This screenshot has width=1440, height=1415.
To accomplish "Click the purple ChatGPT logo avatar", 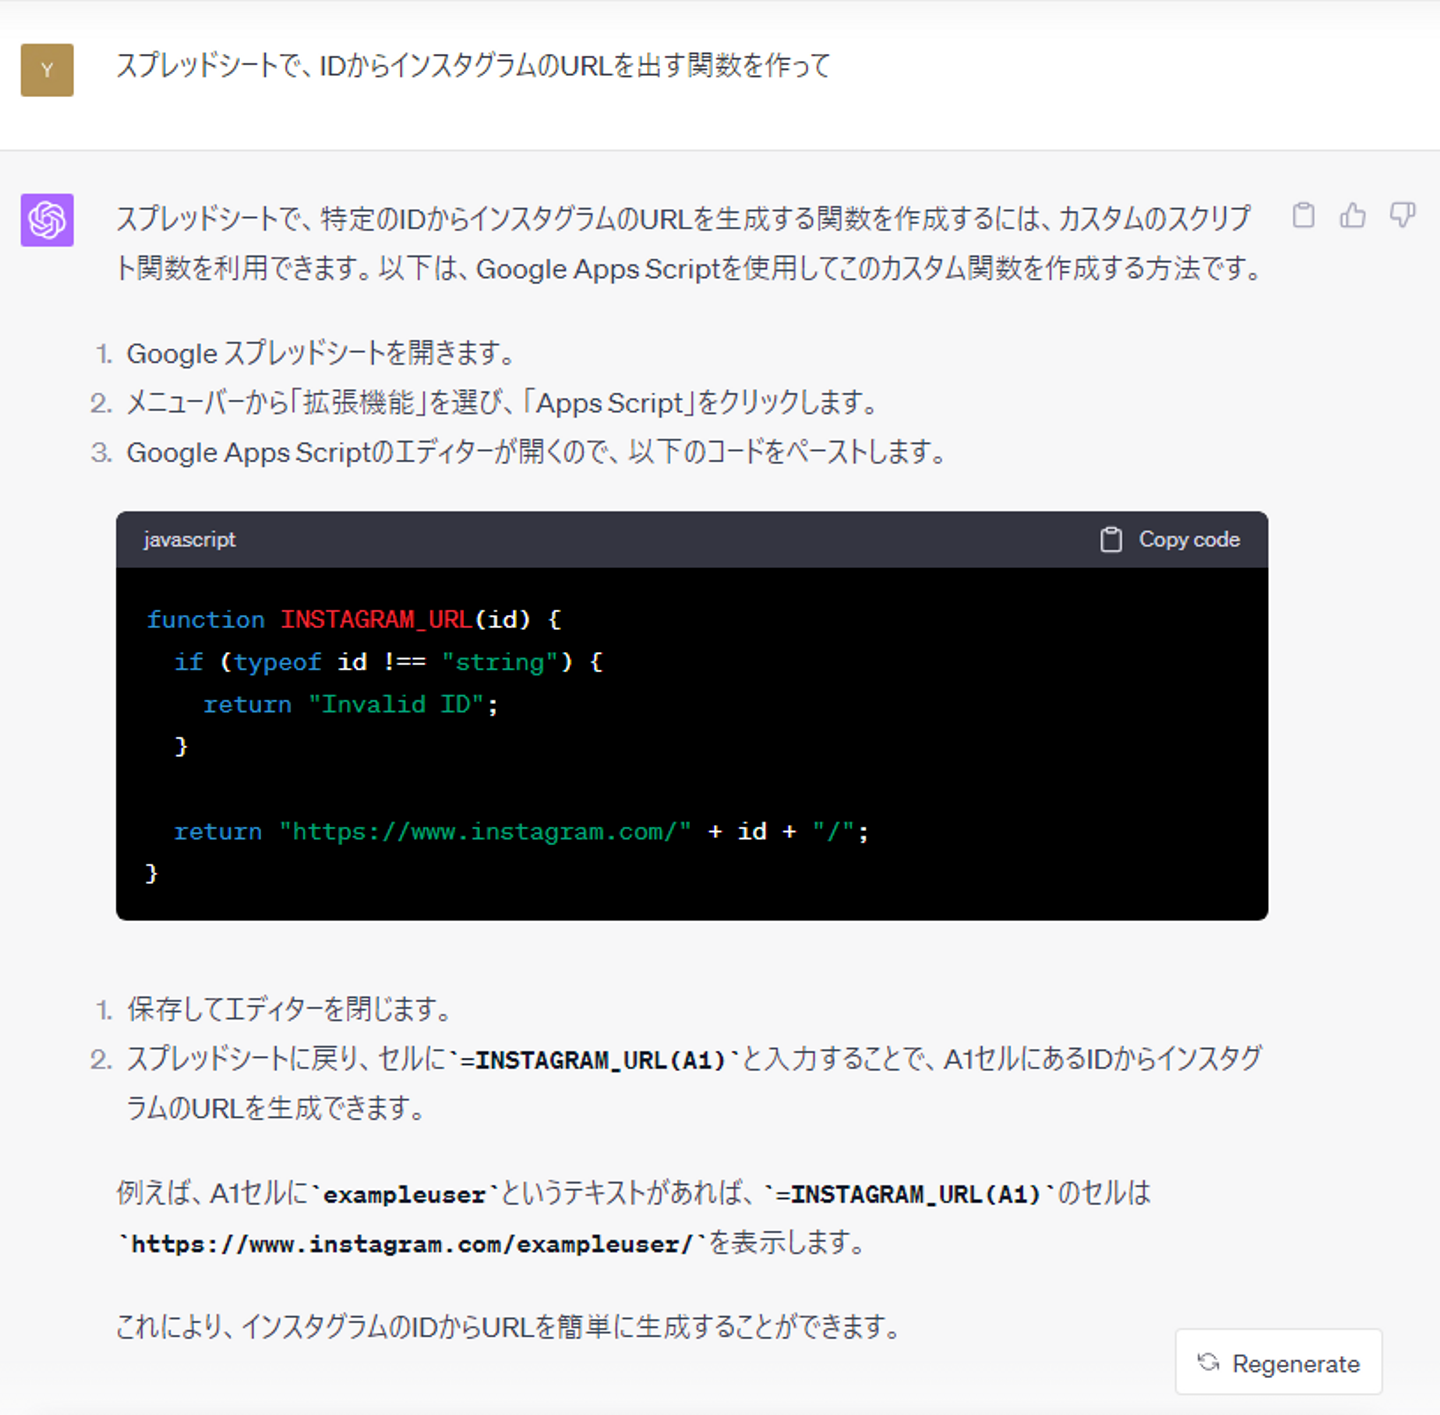I will (47, 220).
